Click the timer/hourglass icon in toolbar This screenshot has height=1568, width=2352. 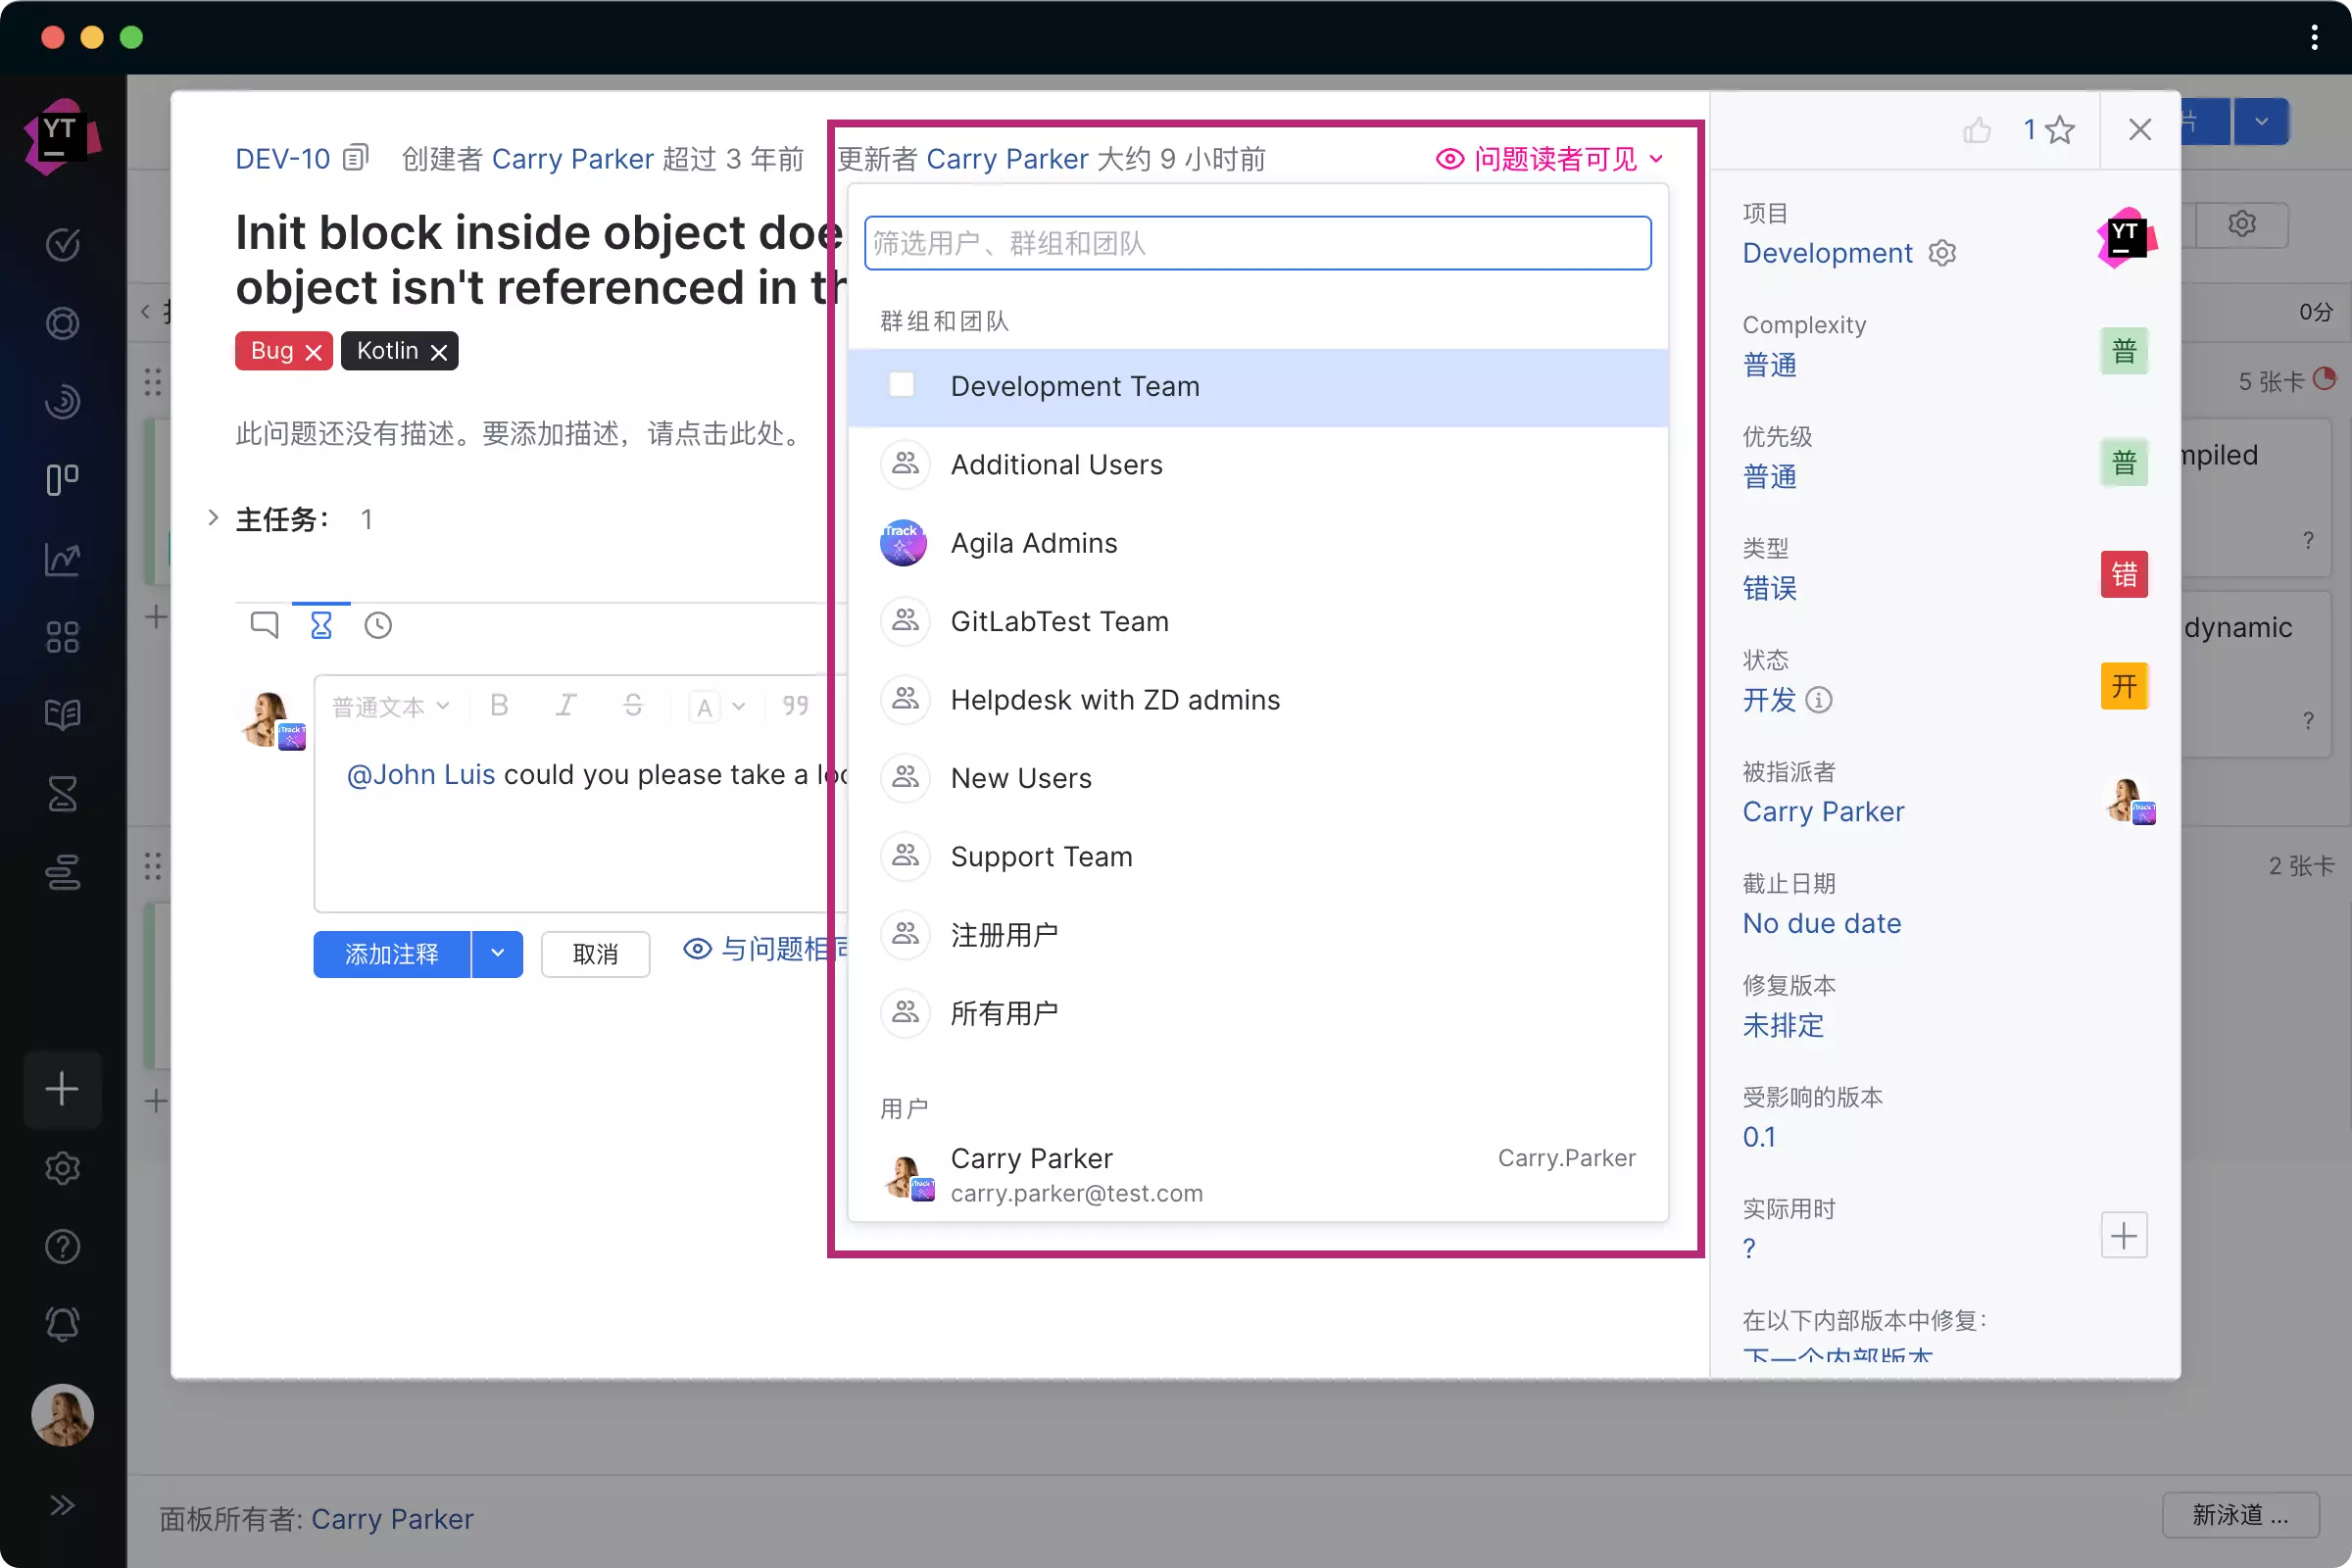320,623
